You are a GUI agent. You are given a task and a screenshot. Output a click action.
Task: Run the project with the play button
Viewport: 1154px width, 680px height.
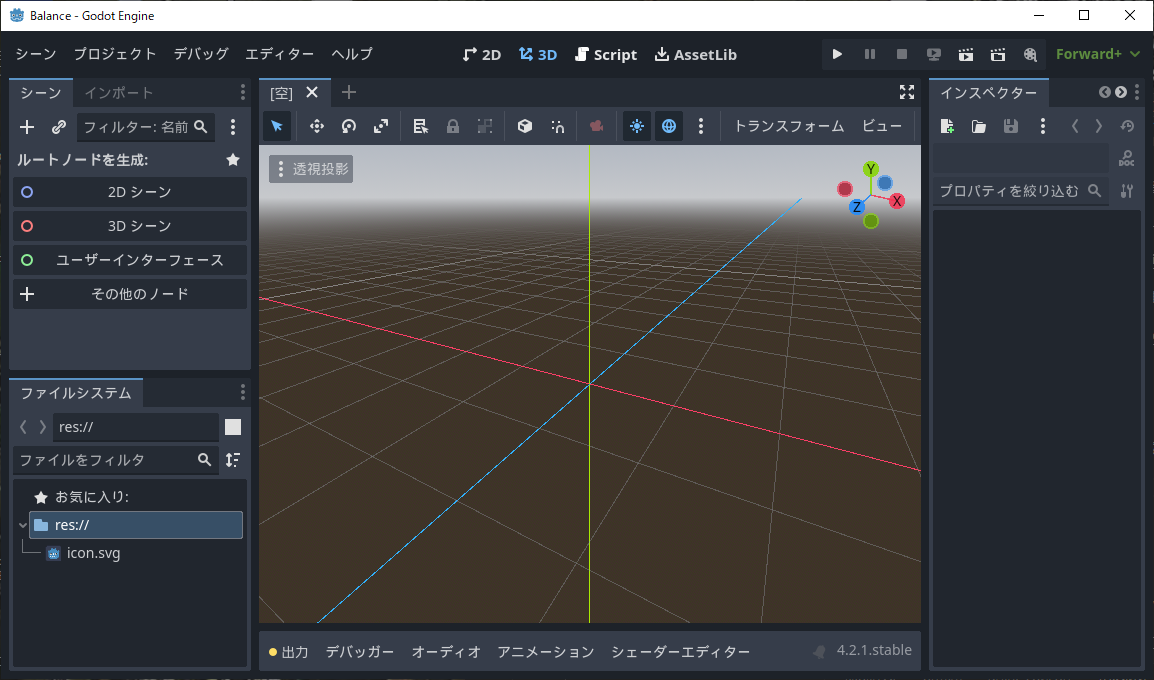click(837, 55)
